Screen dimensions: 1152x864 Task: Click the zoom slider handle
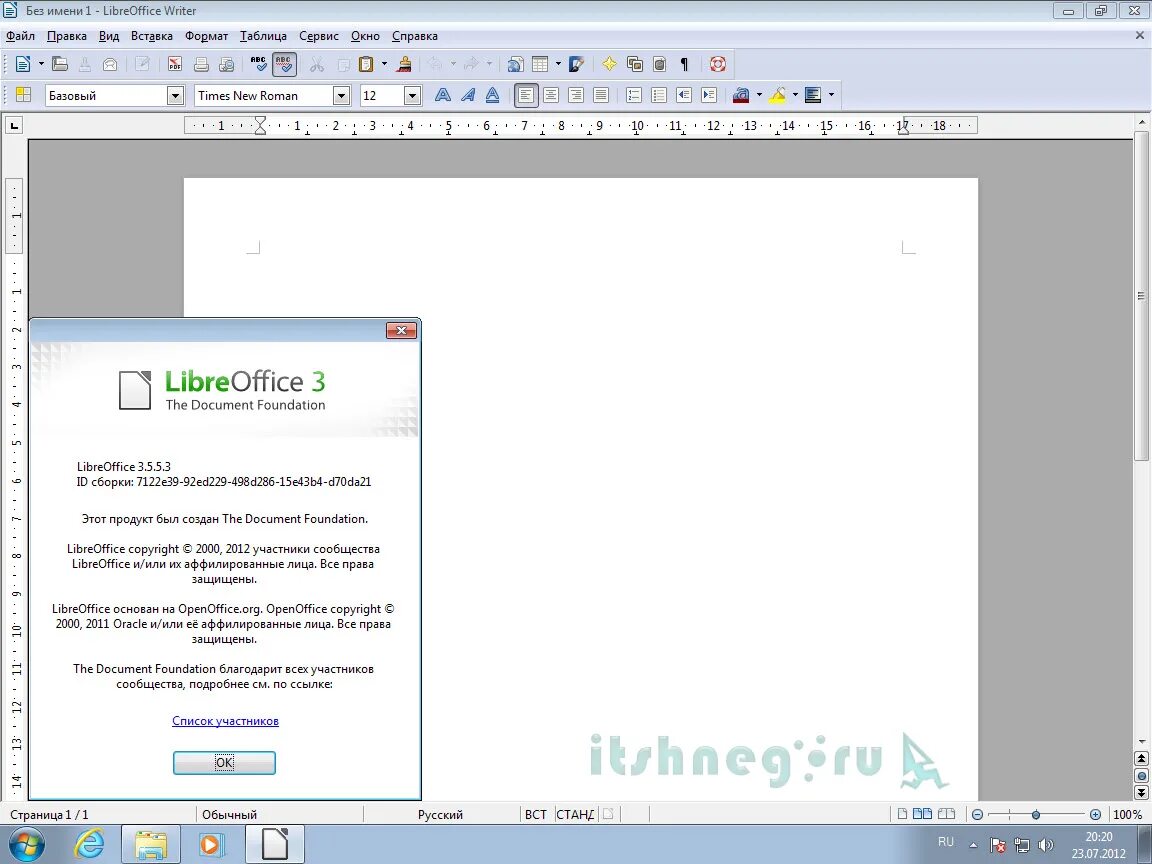click(x=1036, y=814)
